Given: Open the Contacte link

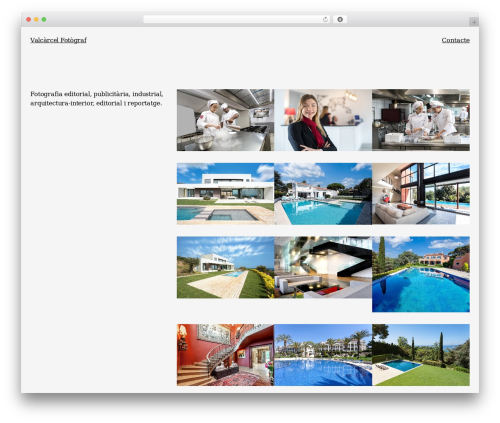Looking at the screenshot, I should pos(455,40).
